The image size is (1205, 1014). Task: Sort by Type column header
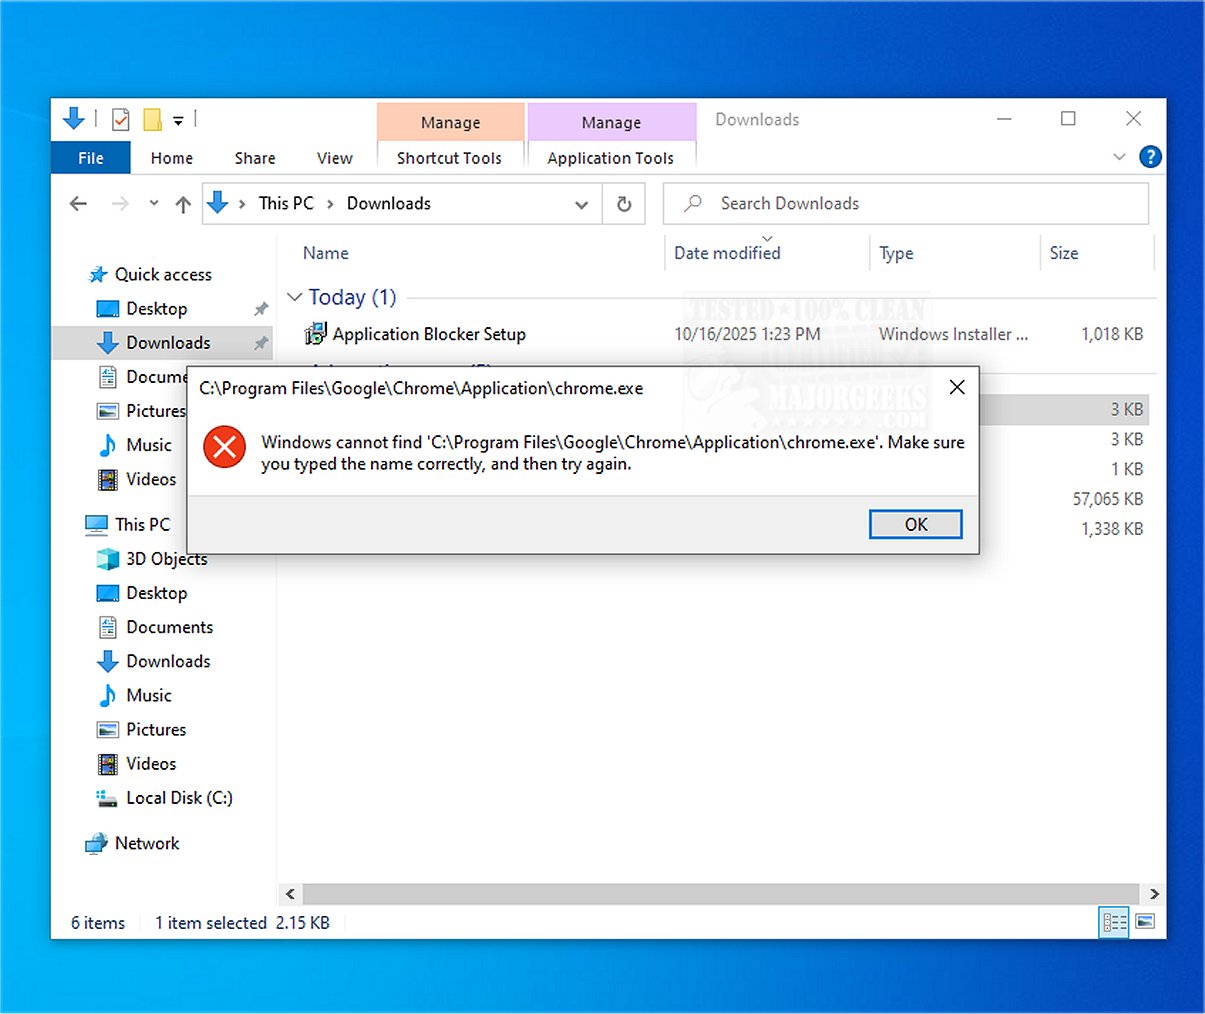[x=896, y=253]
